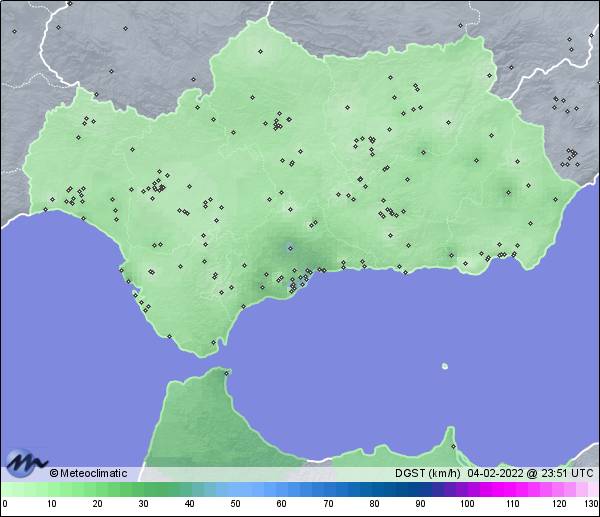This screenshot has height=517, width=600.
Task: Click the white swatch at 0 on scale
Action: click(5, 489)
